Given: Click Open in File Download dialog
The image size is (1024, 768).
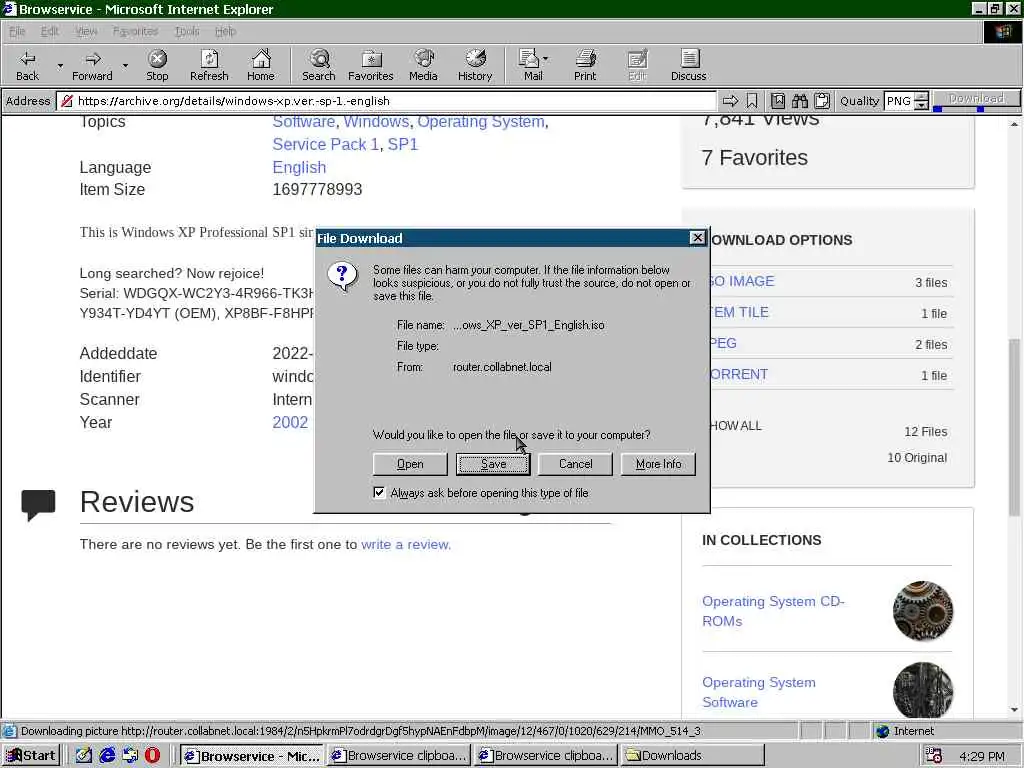Looking at the screenshot, I should (410, 464).
